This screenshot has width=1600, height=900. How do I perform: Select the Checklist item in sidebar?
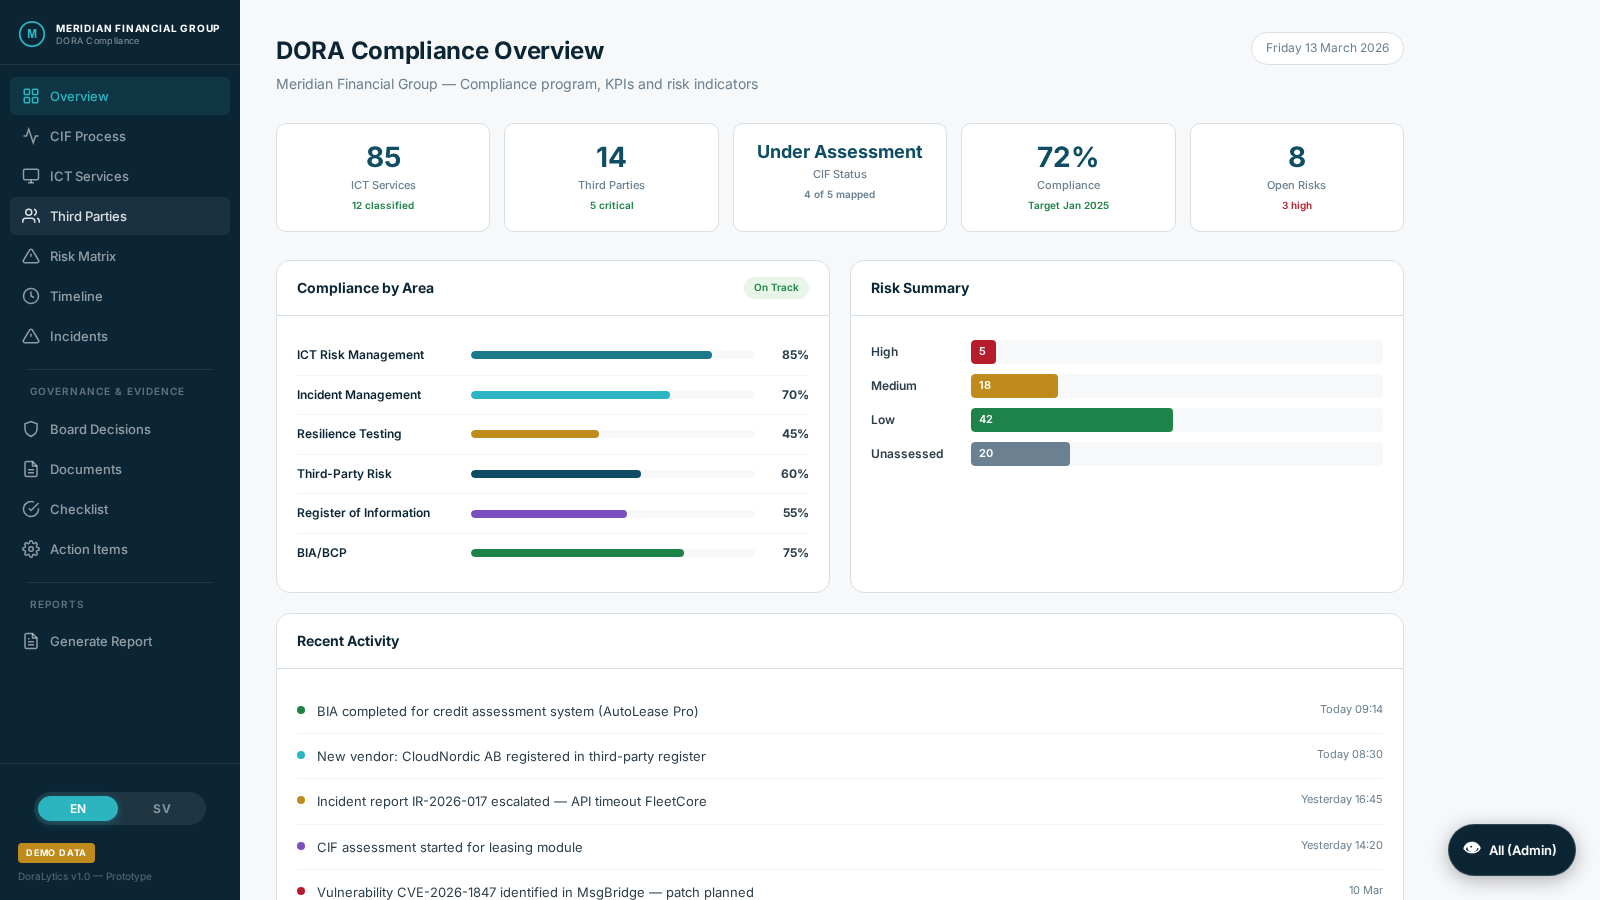pos(79,509)
